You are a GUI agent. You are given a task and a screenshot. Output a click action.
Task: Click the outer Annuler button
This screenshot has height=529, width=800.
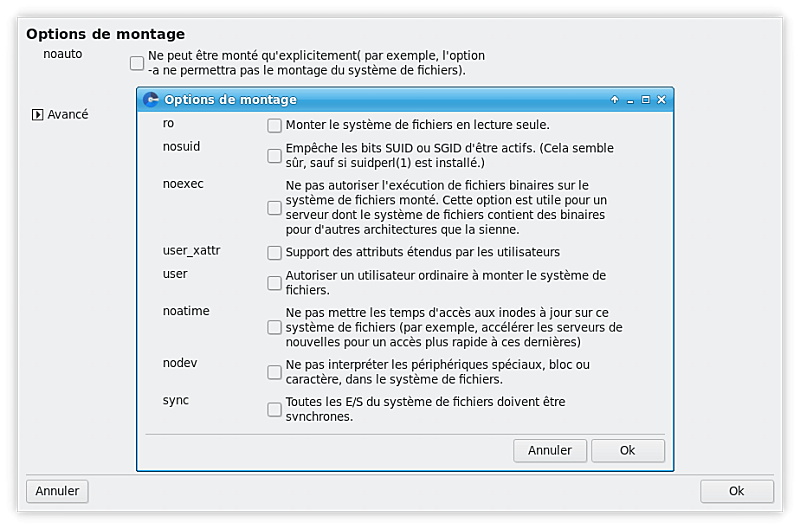(x=57, y=491)
